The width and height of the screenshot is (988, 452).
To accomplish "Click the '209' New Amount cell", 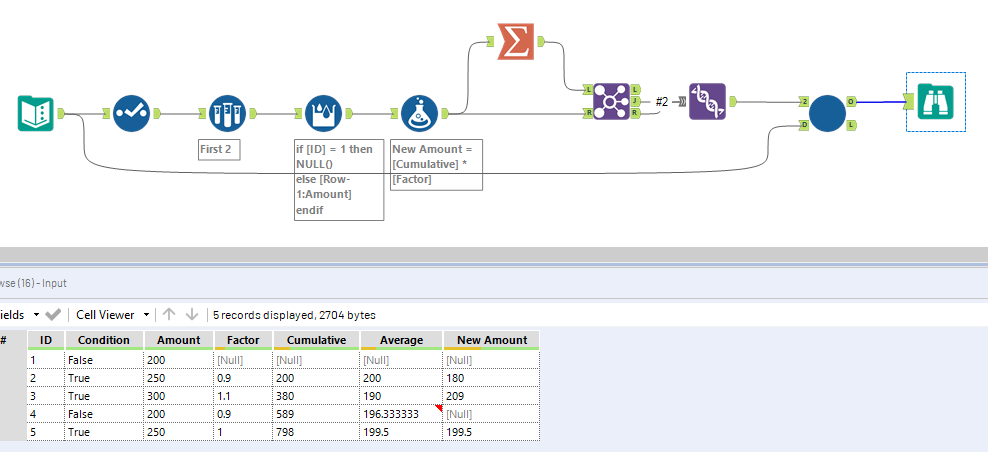I will (x=491, y=396).
